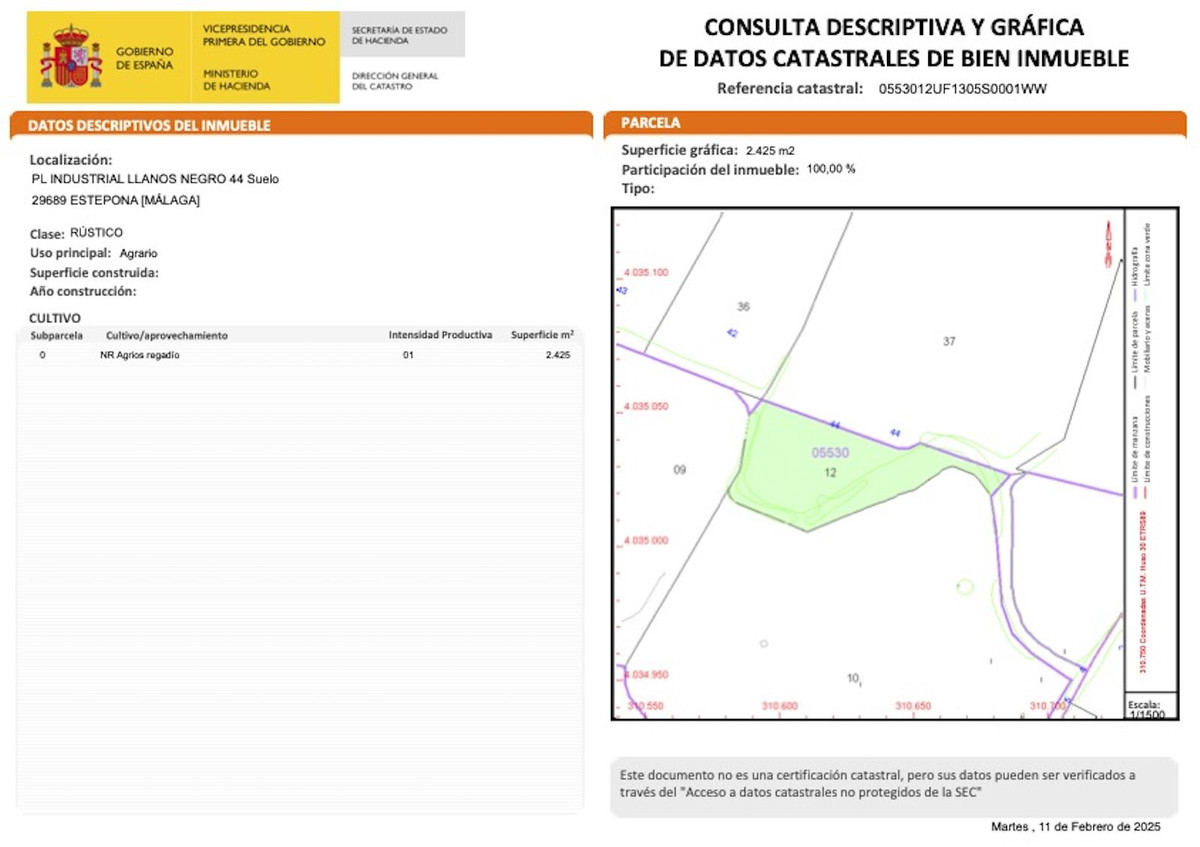The image size is (1200, 847).
Task: Click the Escala 1/1500 box
Action: [x=1145, y=709]
